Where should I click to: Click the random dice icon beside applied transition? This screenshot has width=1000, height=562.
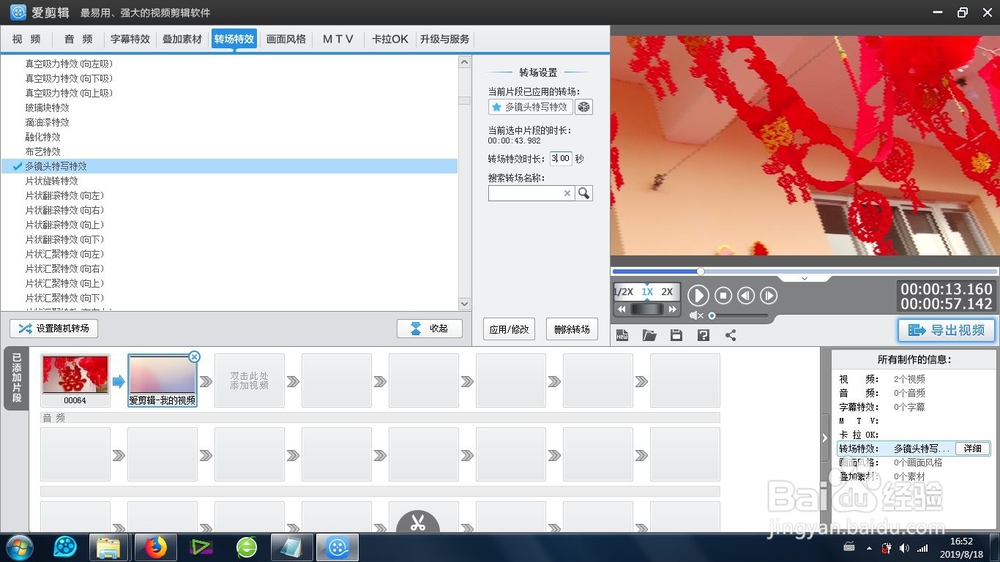pyautogui.click(x=584, y=107)
